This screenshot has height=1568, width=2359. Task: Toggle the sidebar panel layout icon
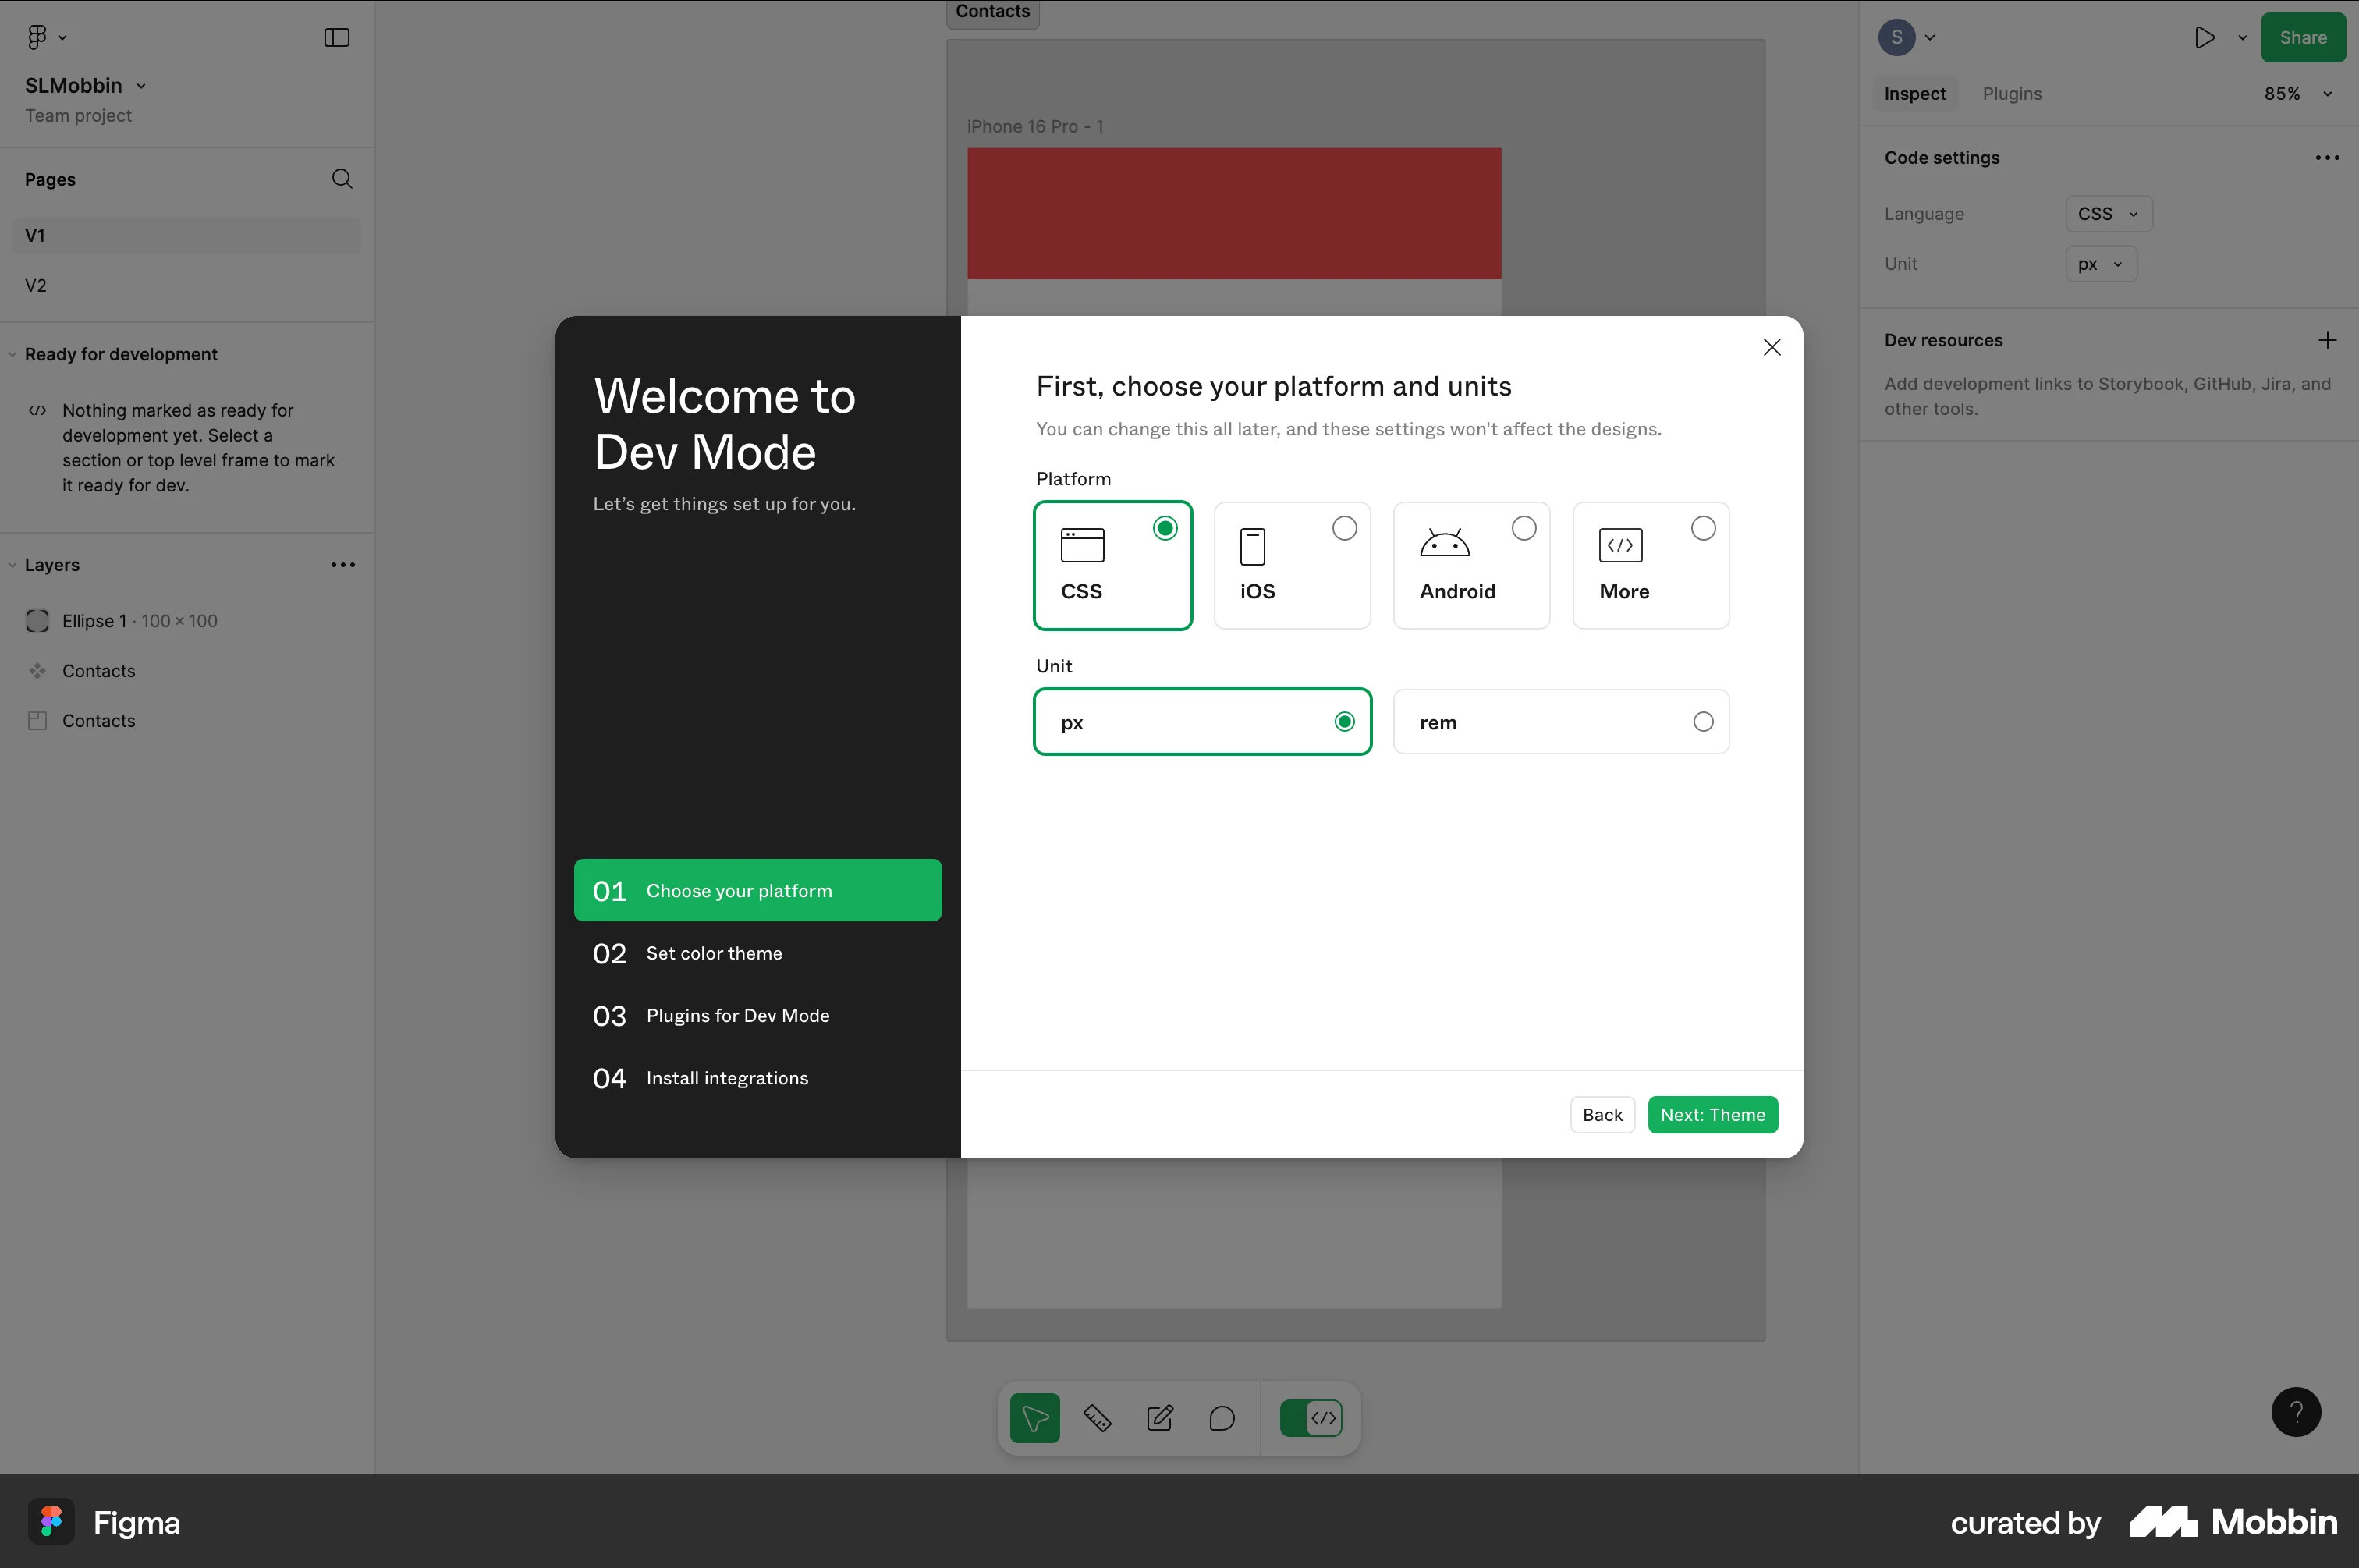click(337, 37)
